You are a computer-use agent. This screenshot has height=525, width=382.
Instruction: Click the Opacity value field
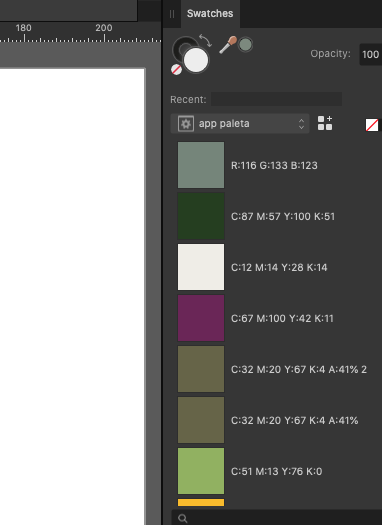coord(370,54)
